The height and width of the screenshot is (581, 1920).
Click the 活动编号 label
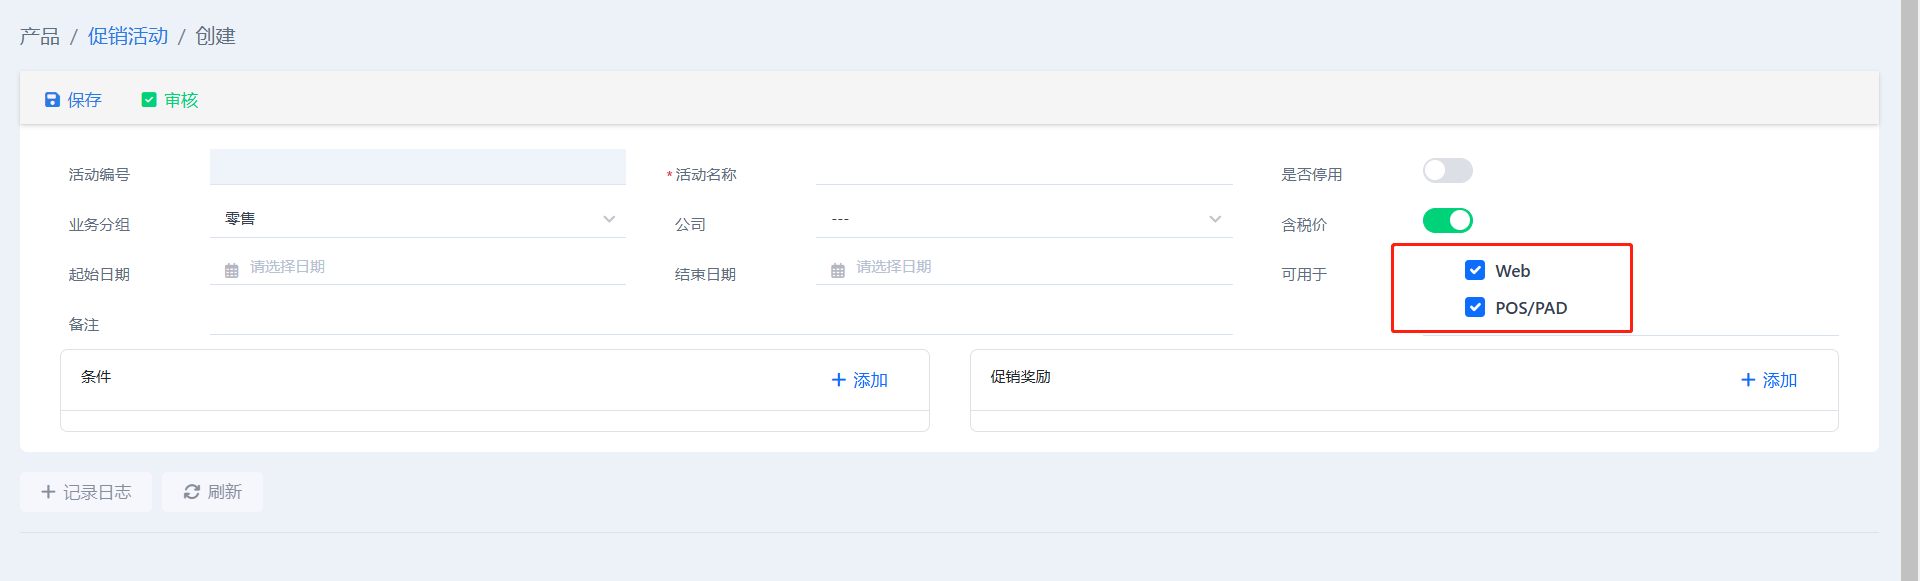[x=99, y=174]
